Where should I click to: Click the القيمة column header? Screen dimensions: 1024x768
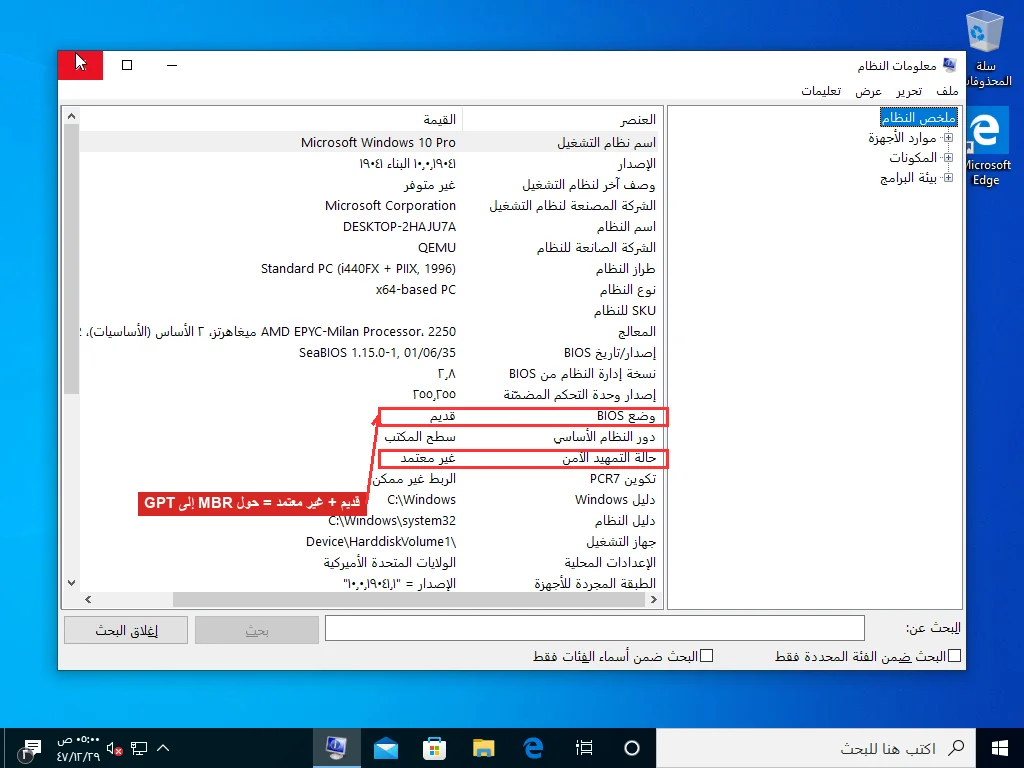click(x=270, y=120)
